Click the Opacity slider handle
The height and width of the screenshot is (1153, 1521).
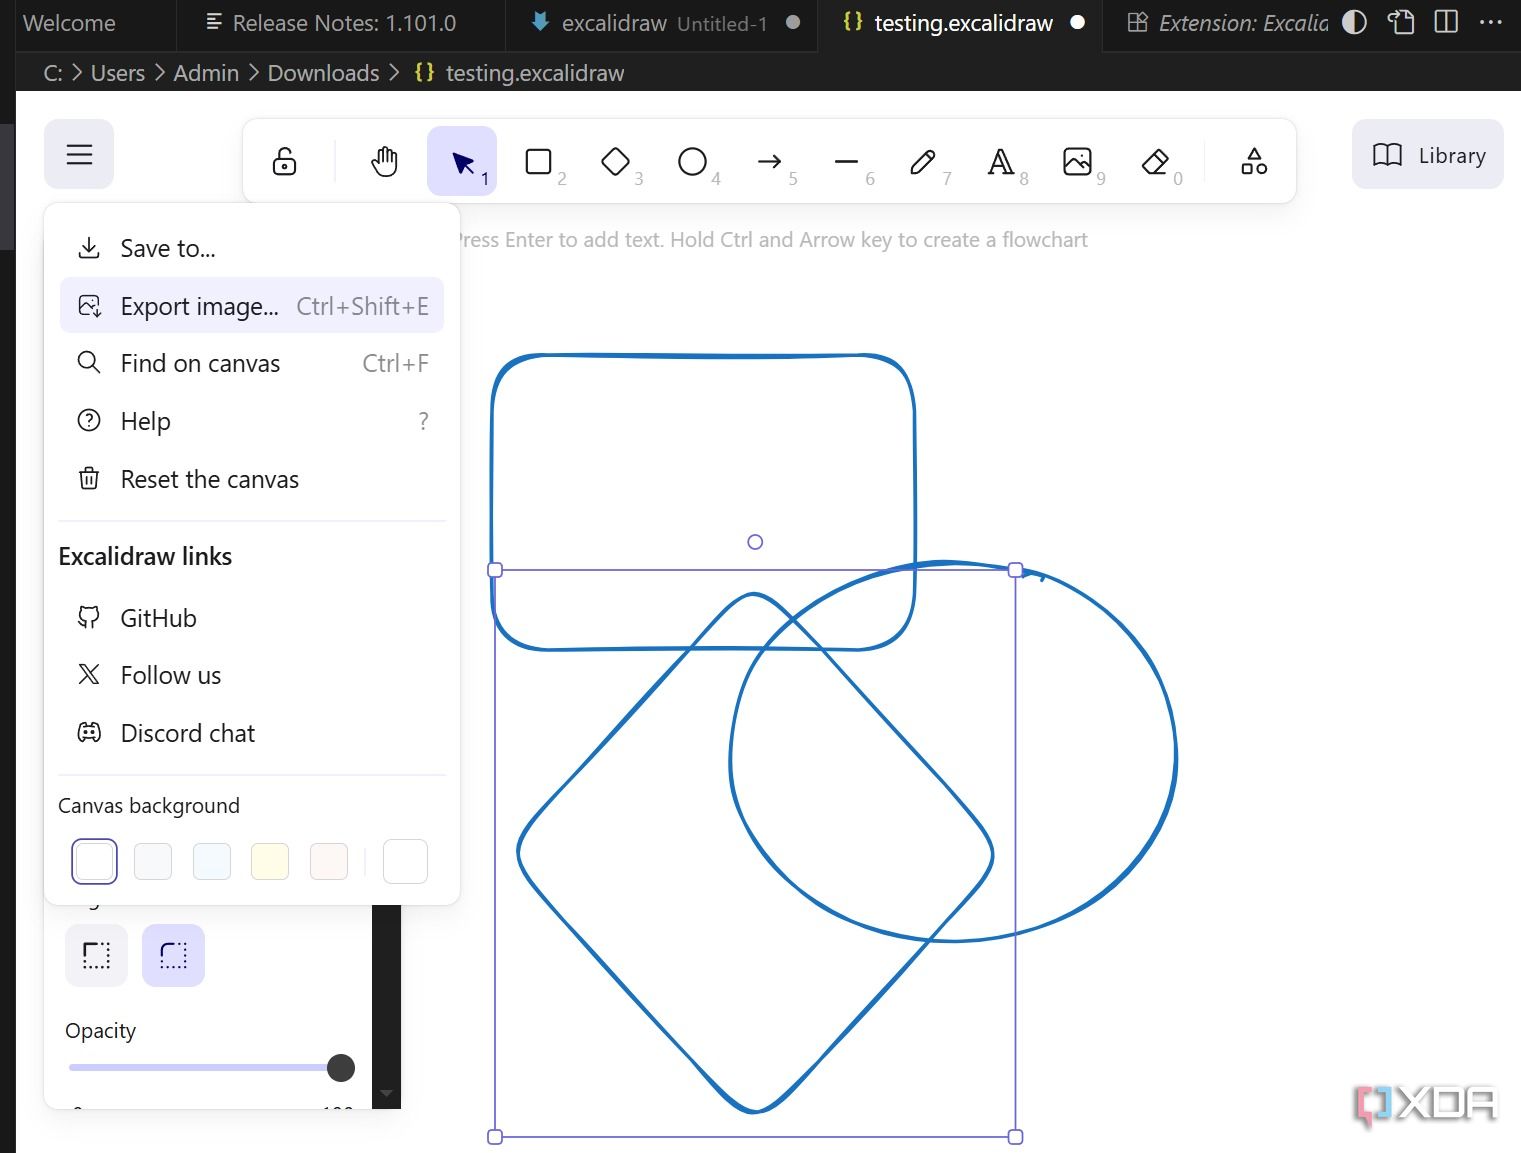341,1067
